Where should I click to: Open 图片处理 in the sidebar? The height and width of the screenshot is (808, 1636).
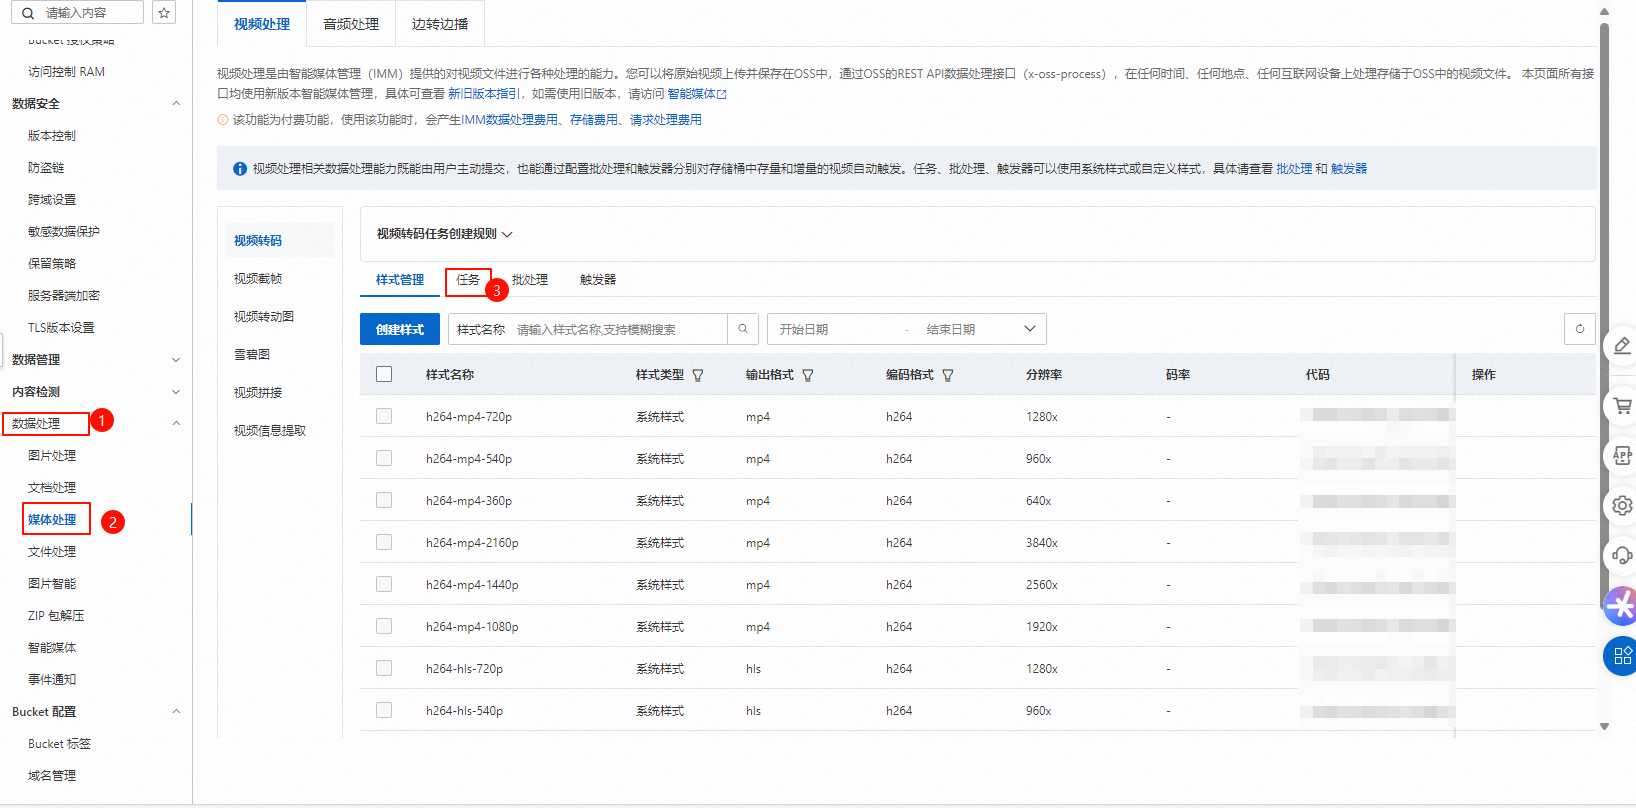pyautogui.click(x=52, y=456)
